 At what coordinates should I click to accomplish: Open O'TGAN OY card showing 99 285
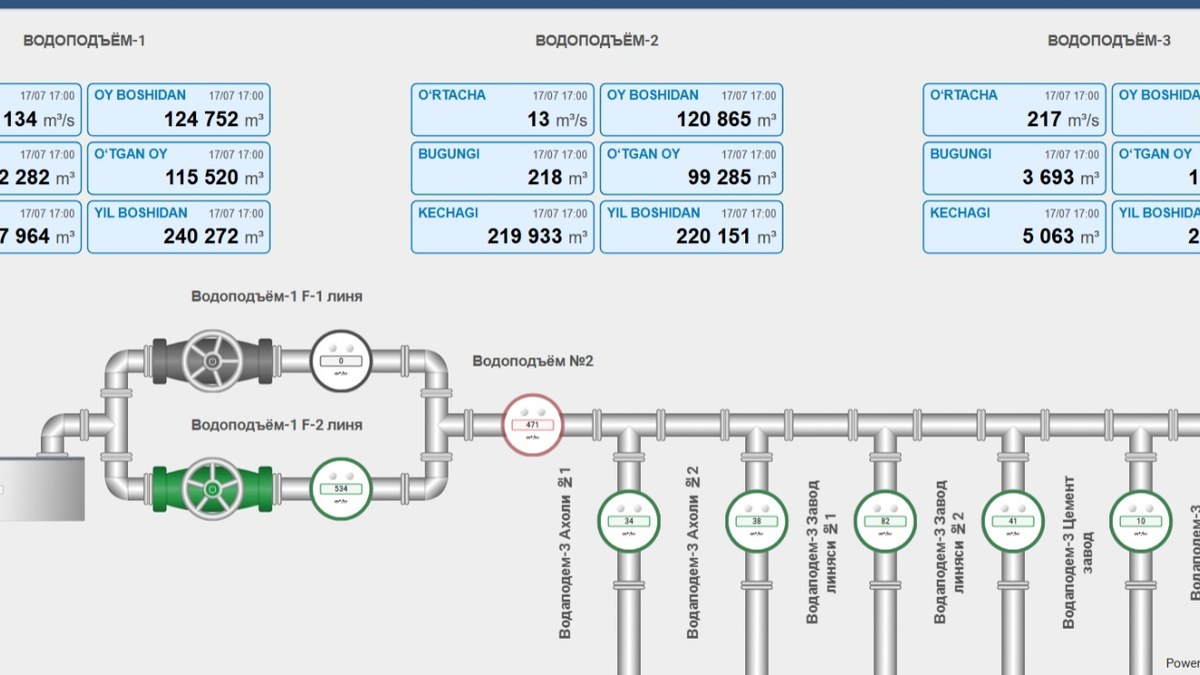[x=691, y=169]
